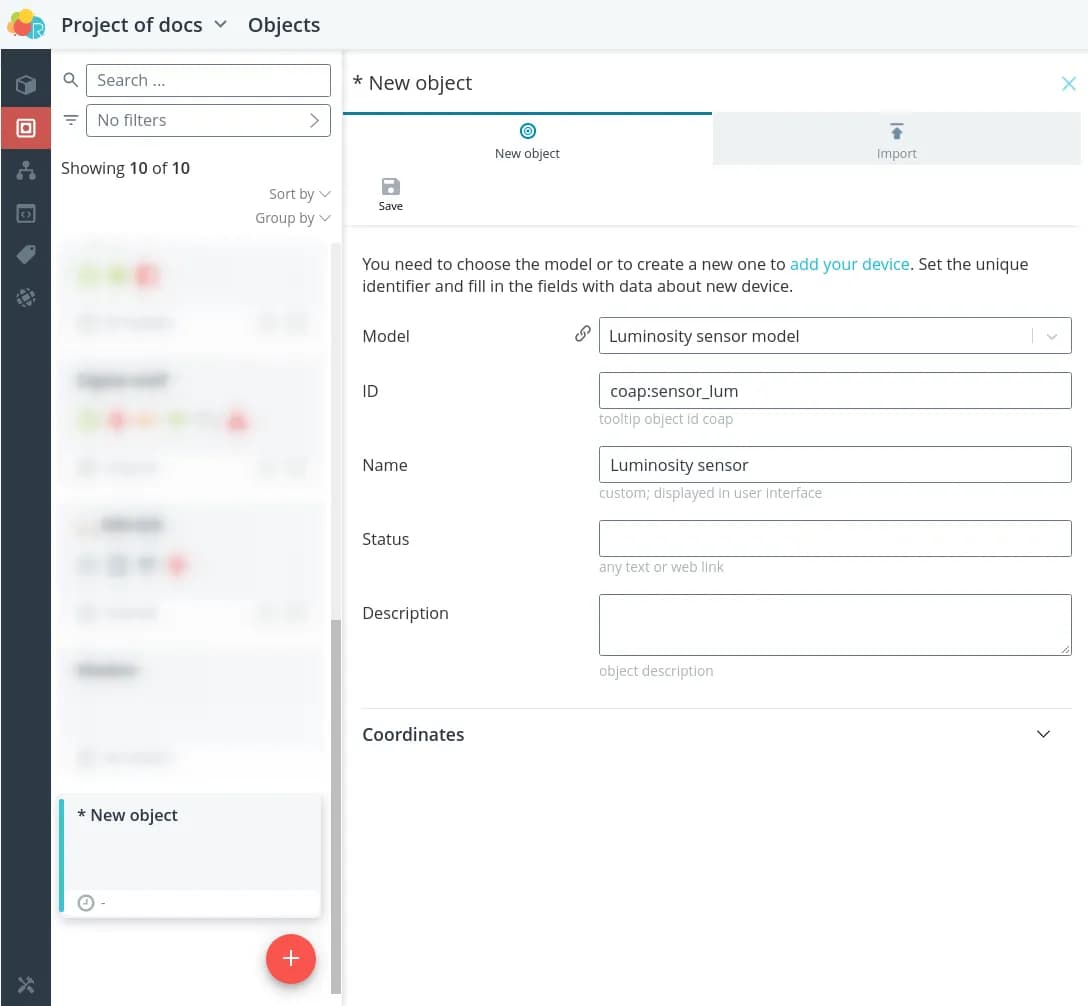1088x1006 pixels.
Task: Expand the Coordinates section
Action: tap(1043, 734)
